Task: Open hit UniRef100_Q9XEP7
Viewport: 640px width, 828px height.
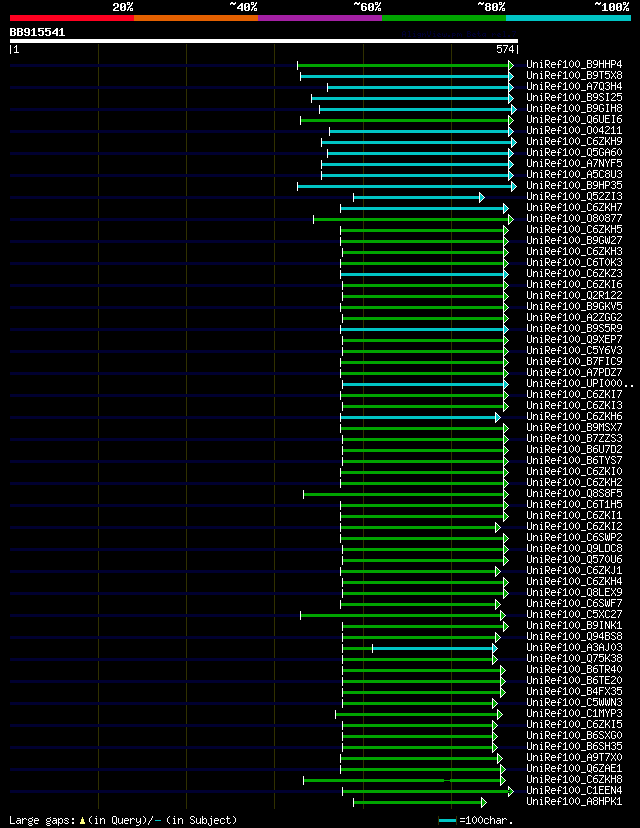Action: (574, 340)
